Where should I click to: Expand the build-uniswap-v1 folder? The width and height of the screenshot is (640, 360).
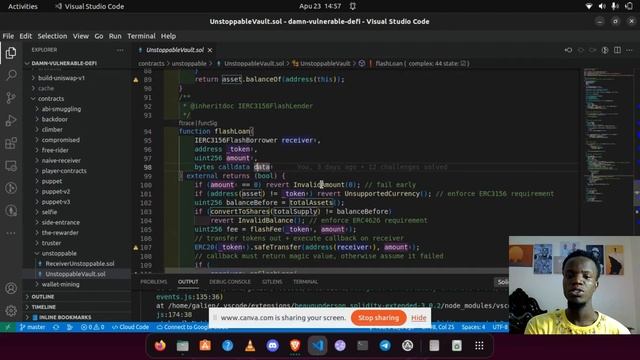61,78
